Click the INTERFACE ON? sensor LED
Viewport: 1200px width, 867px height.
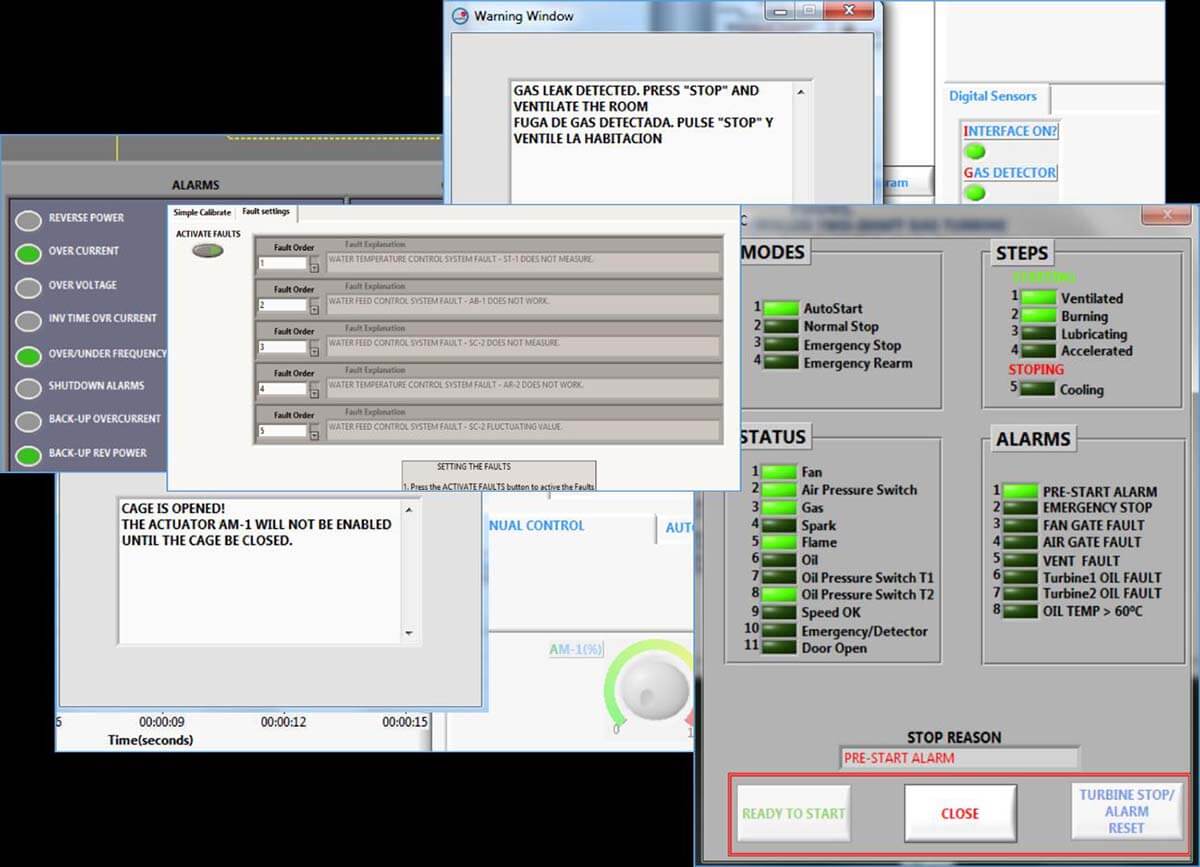click(974, 151)
